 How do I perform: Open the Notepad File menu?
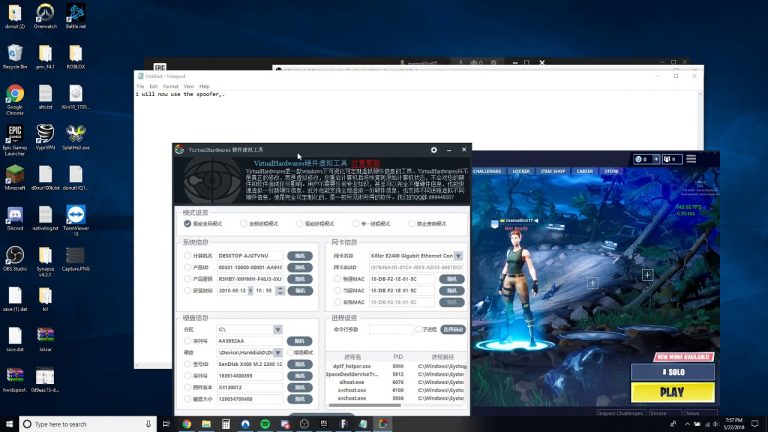coord(141,86)
